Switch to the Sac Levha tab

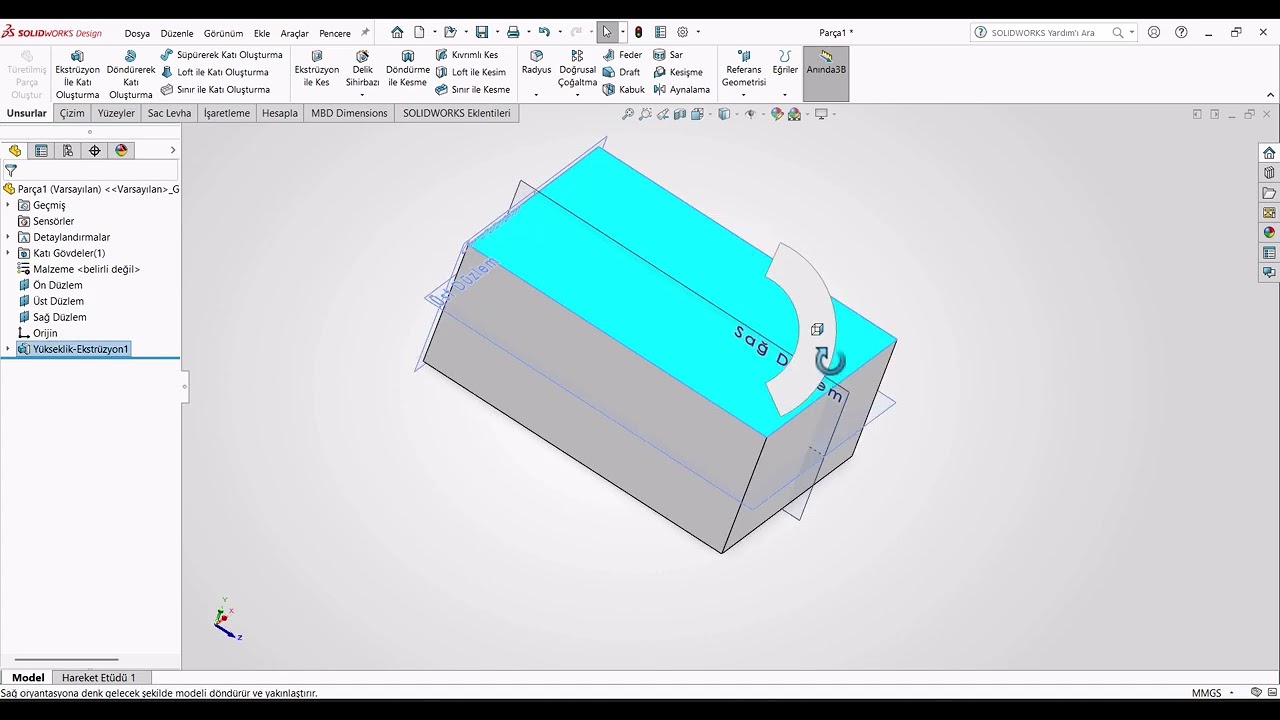(x=169, y=113)
